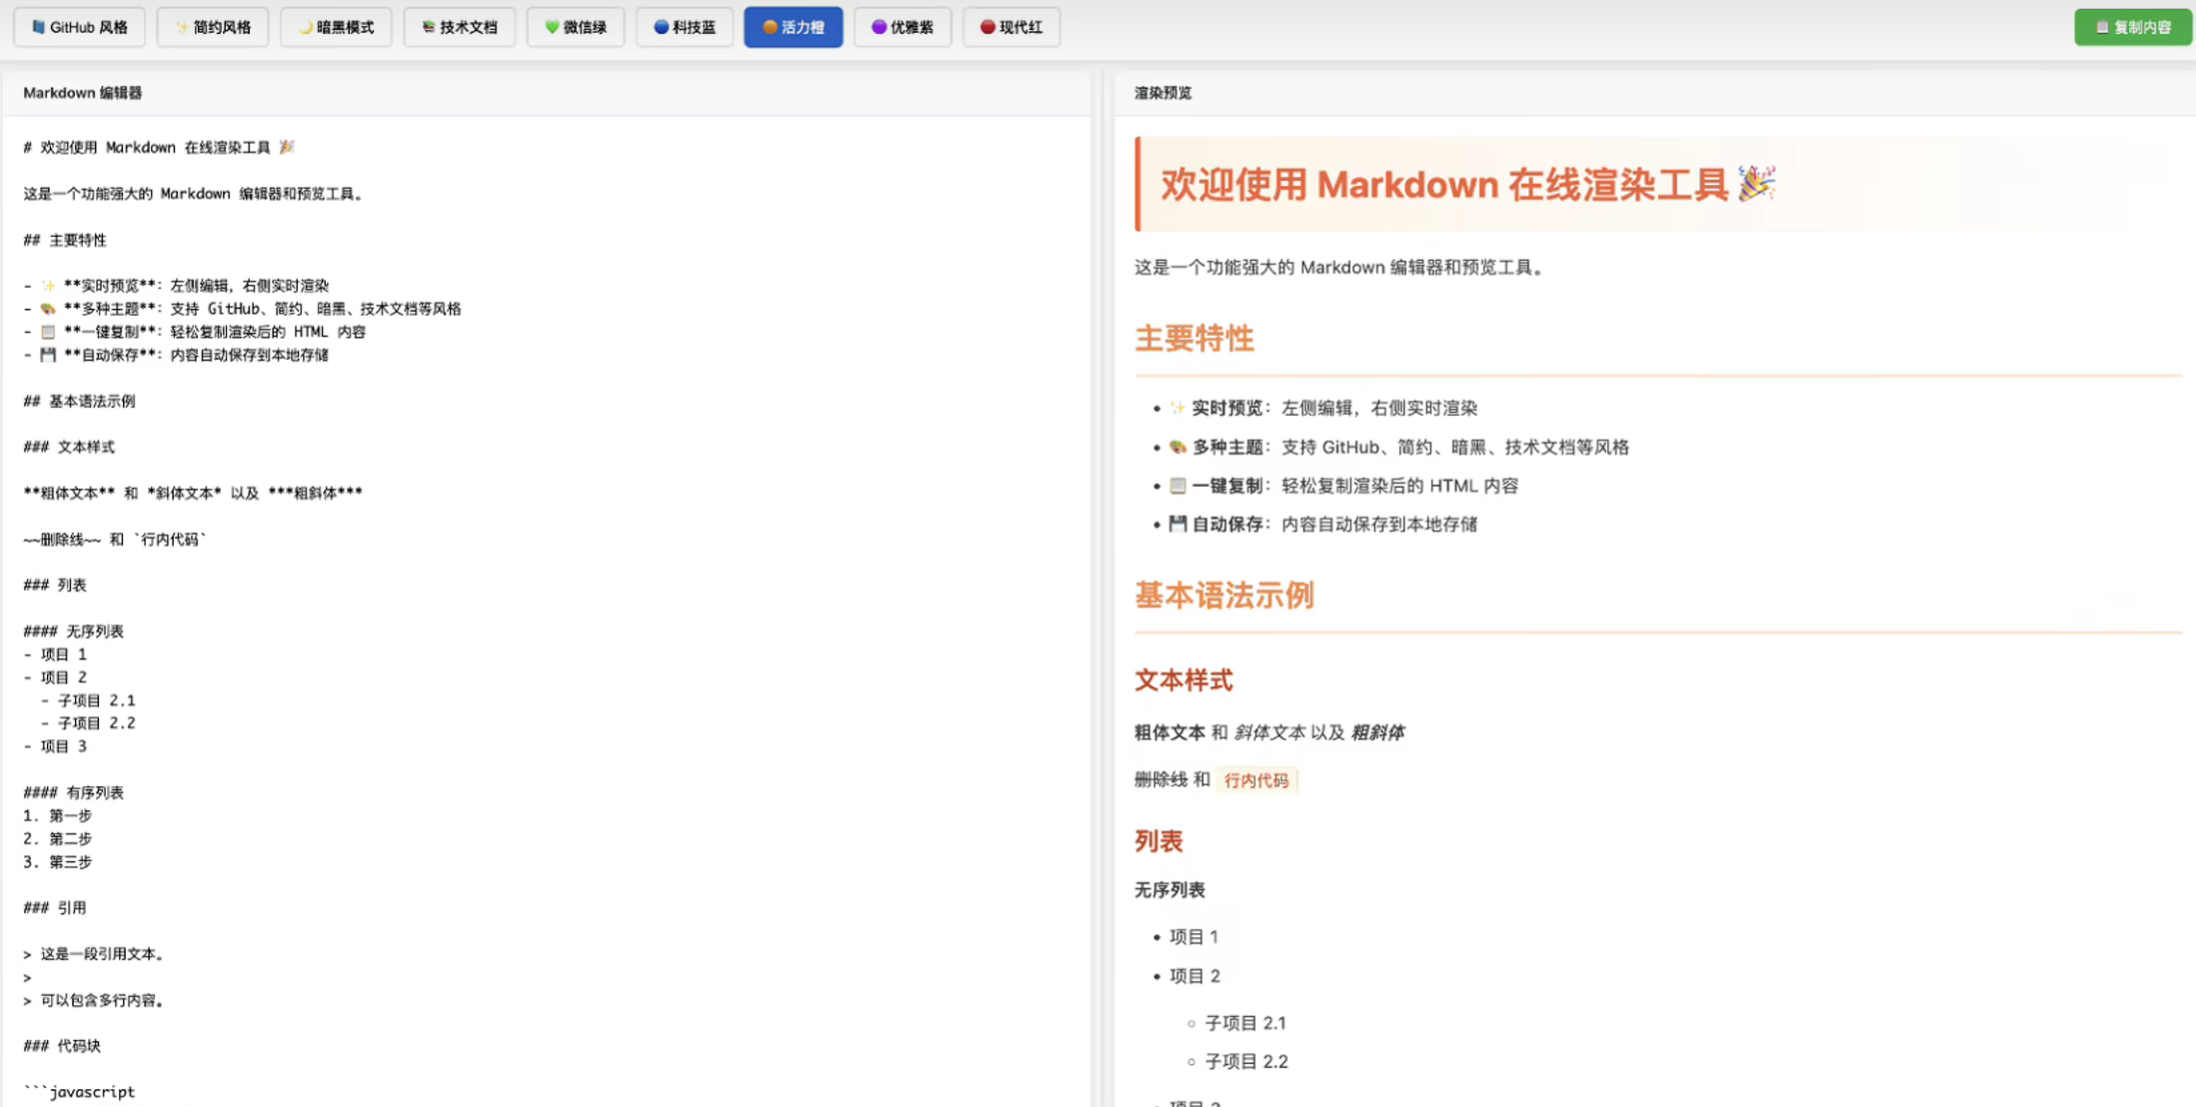Viewport: 2196px width, 1107px height.
Task: Click the active 活力橙 theme button
Action: click(793, 27)
